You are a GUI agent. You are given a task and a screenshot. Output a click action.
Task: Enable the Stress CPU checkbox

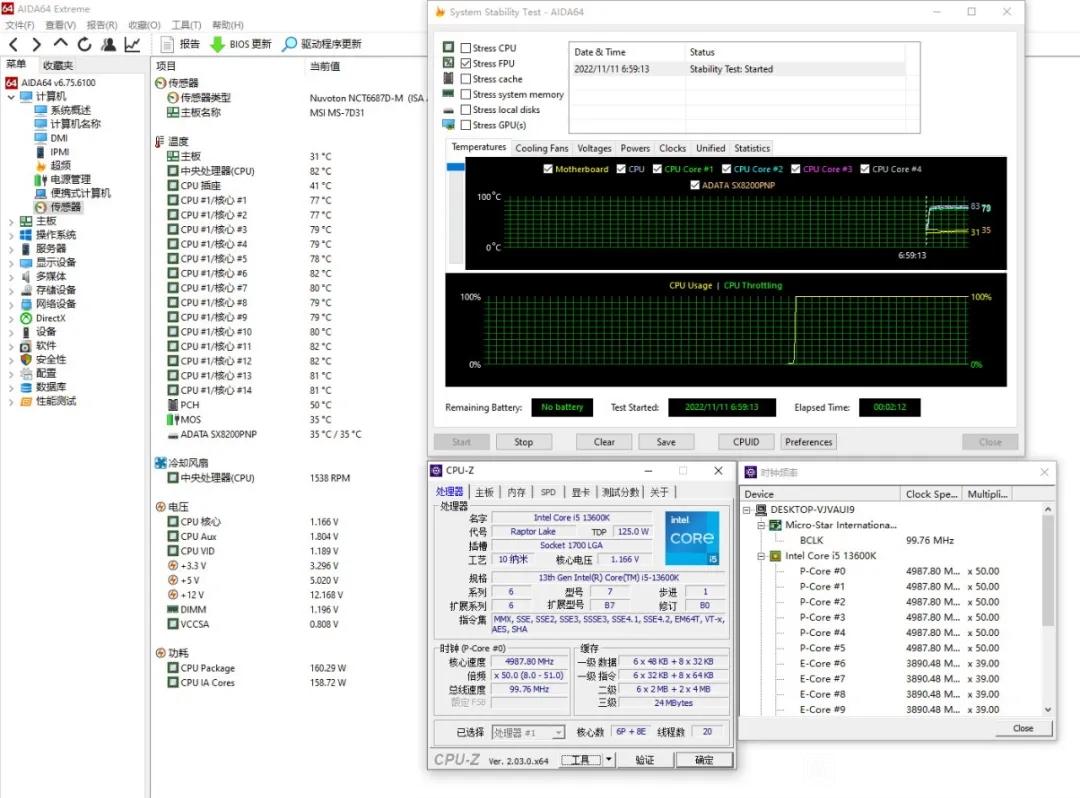[x=466, y=48]
